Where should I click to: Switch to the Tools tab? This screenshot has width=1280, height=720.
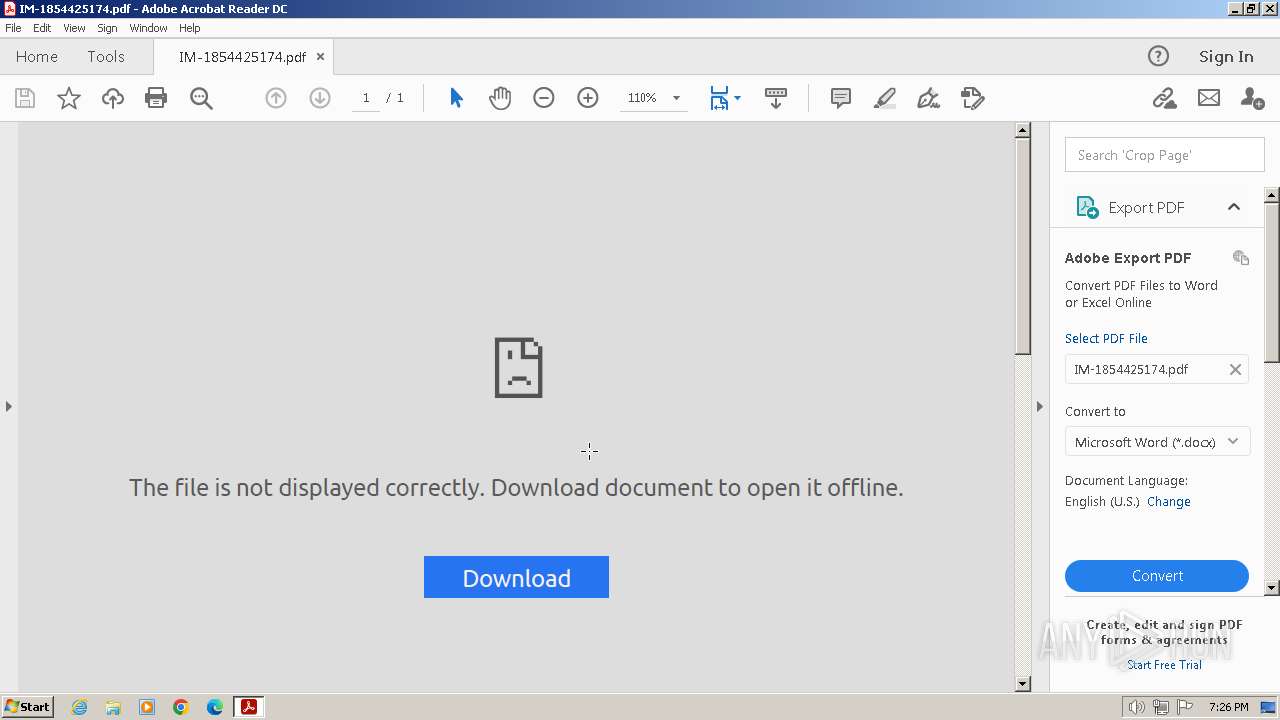click(x=106, y=57)
